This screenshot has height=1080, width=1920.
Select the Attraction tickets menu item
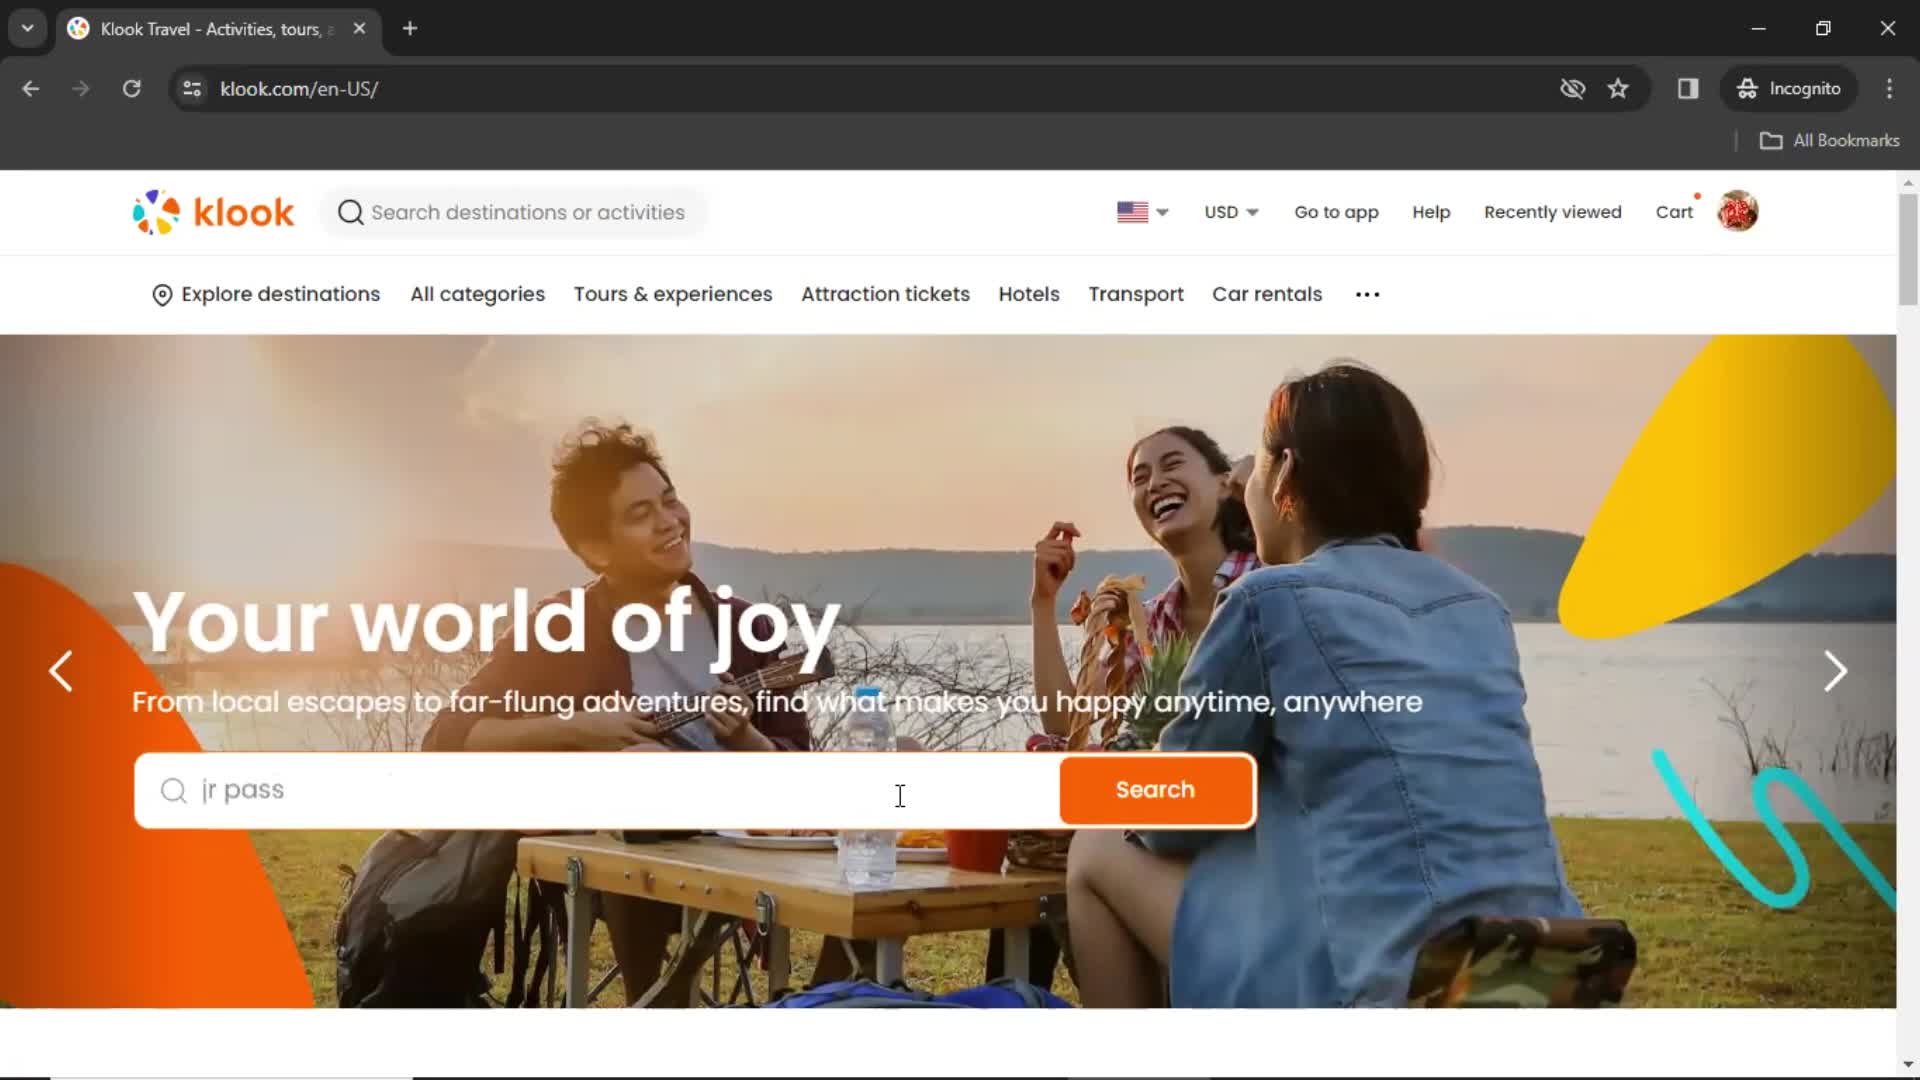[885, 293]
